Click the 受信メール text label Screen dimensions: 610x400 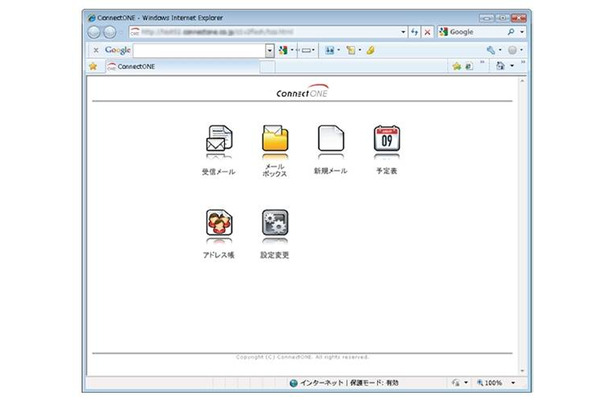218,172
